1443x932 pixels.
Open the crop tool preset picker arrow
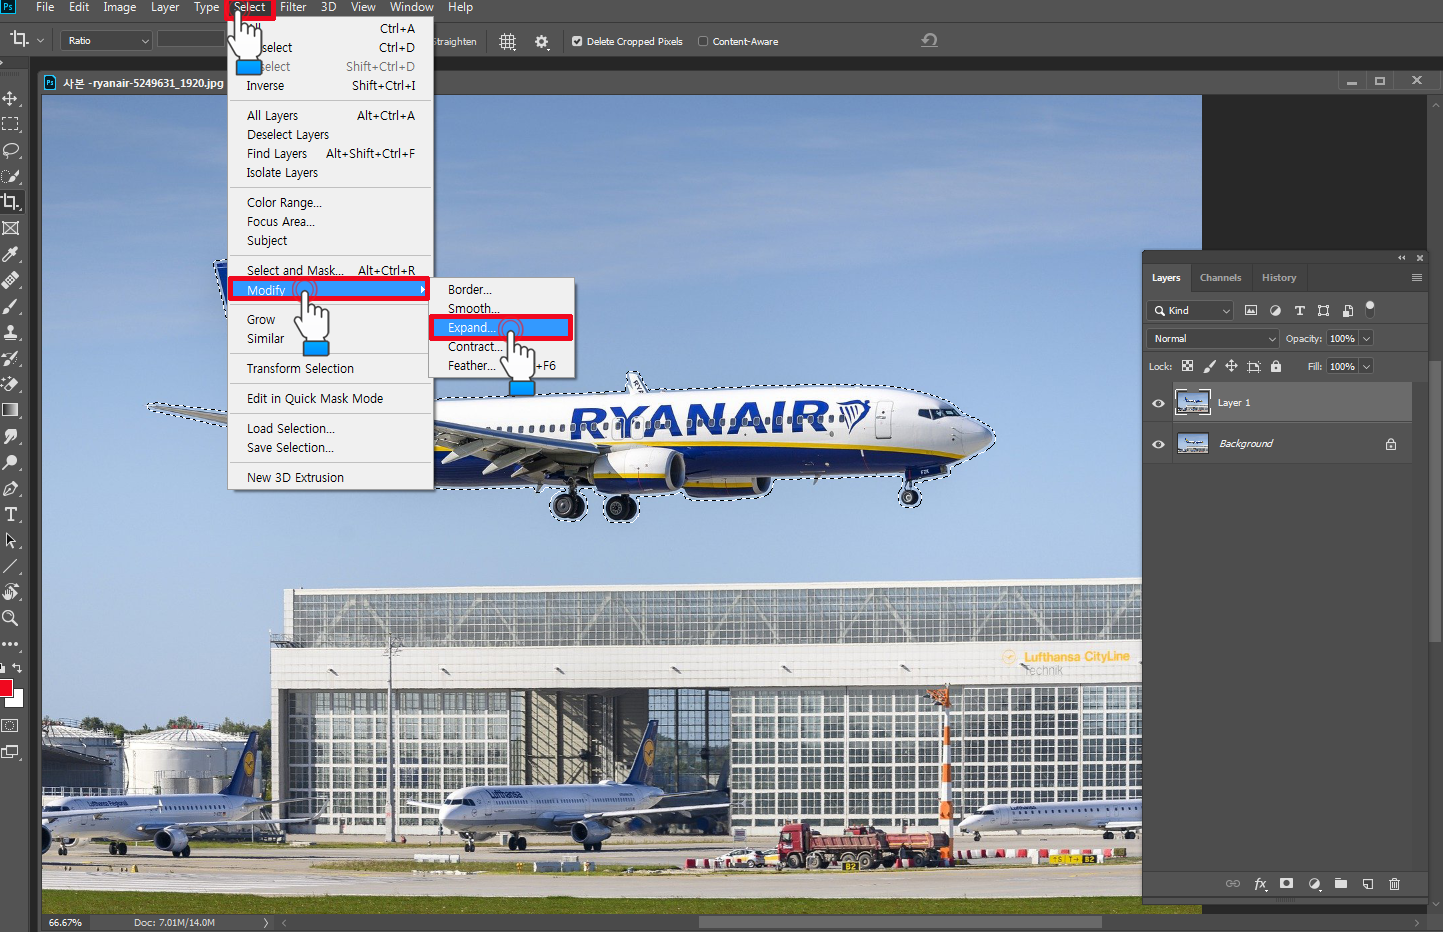coord(40,41)
